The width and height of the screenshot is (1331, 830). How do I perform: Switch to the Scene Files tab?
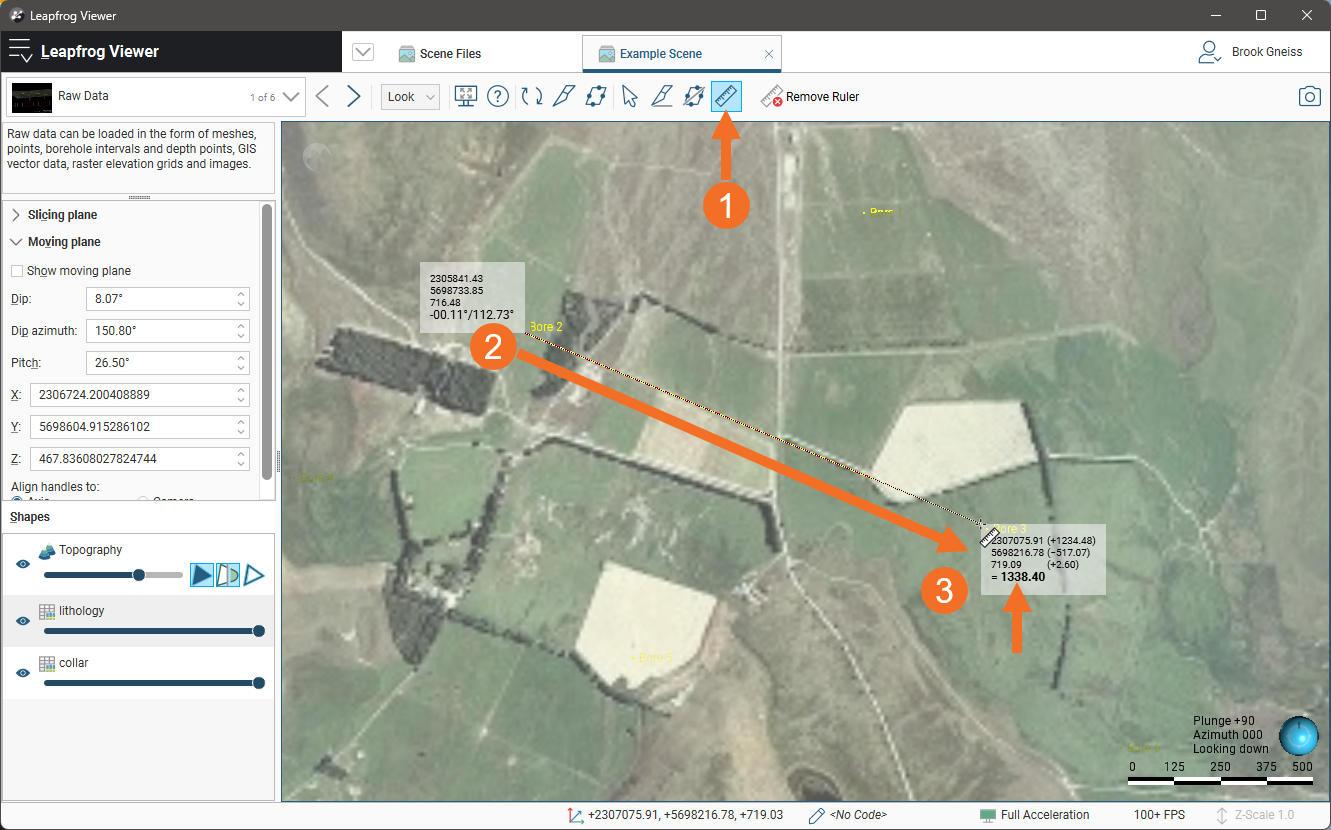(x=440, y=54)
